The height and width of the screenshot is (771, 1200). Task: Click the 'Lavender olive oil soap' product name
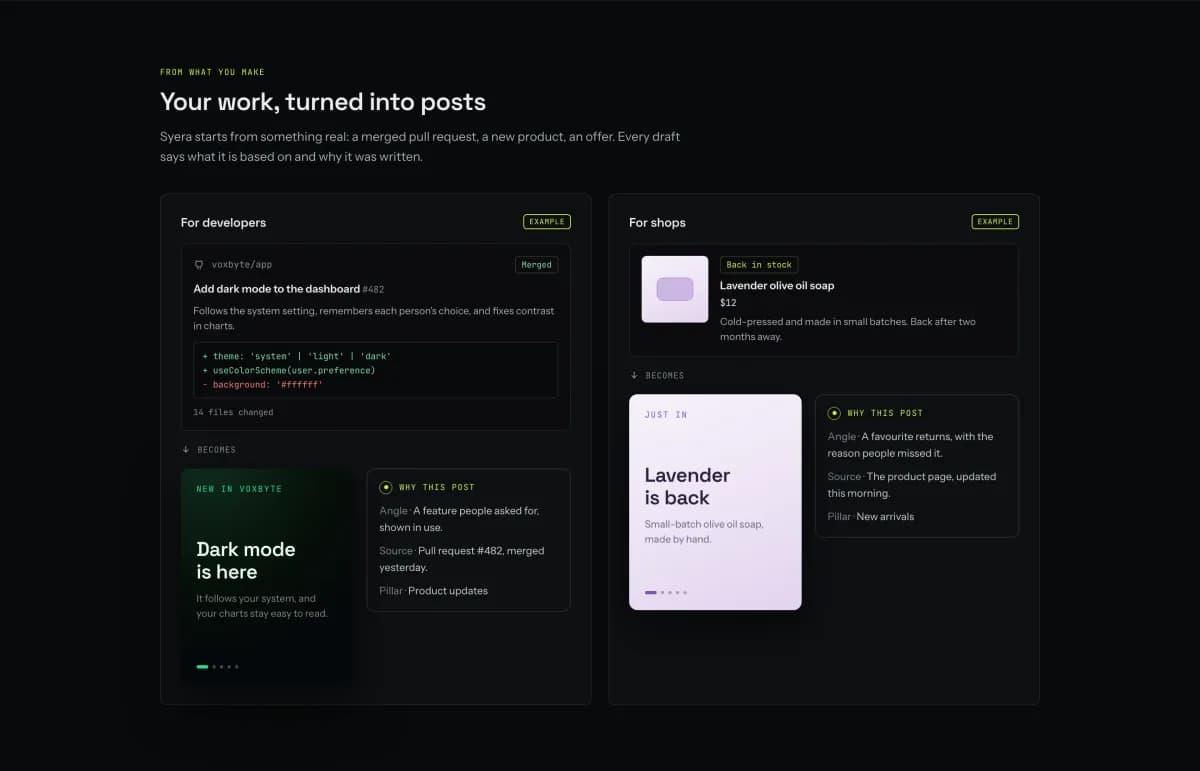[777, 286]
